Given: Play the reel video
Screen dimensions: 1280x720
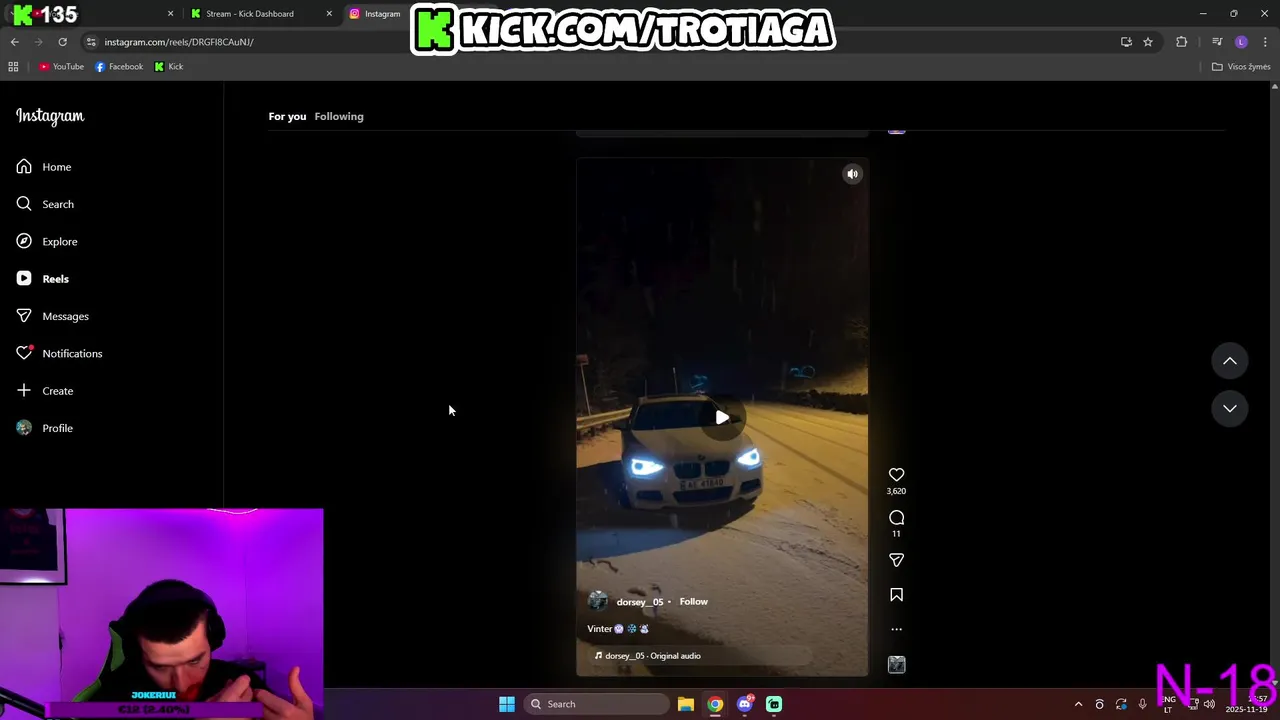Looking at the screenshot, I should pyautogui.click(x=722, y=418).
